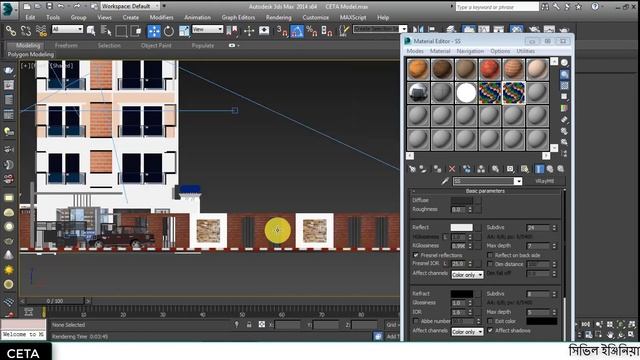Select the white sphere material sample slot
Viewport: 640px width, 360px height.
coord(466,93)
